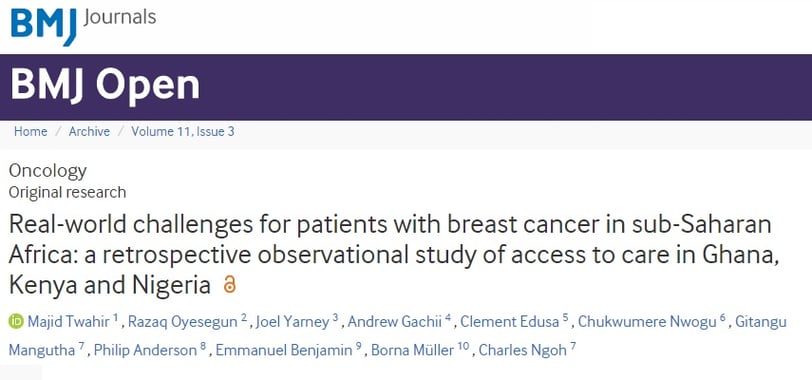The height and width of the screenshot is (380, 812).
Task: Click the Original research label
Action: click(67, 192)
